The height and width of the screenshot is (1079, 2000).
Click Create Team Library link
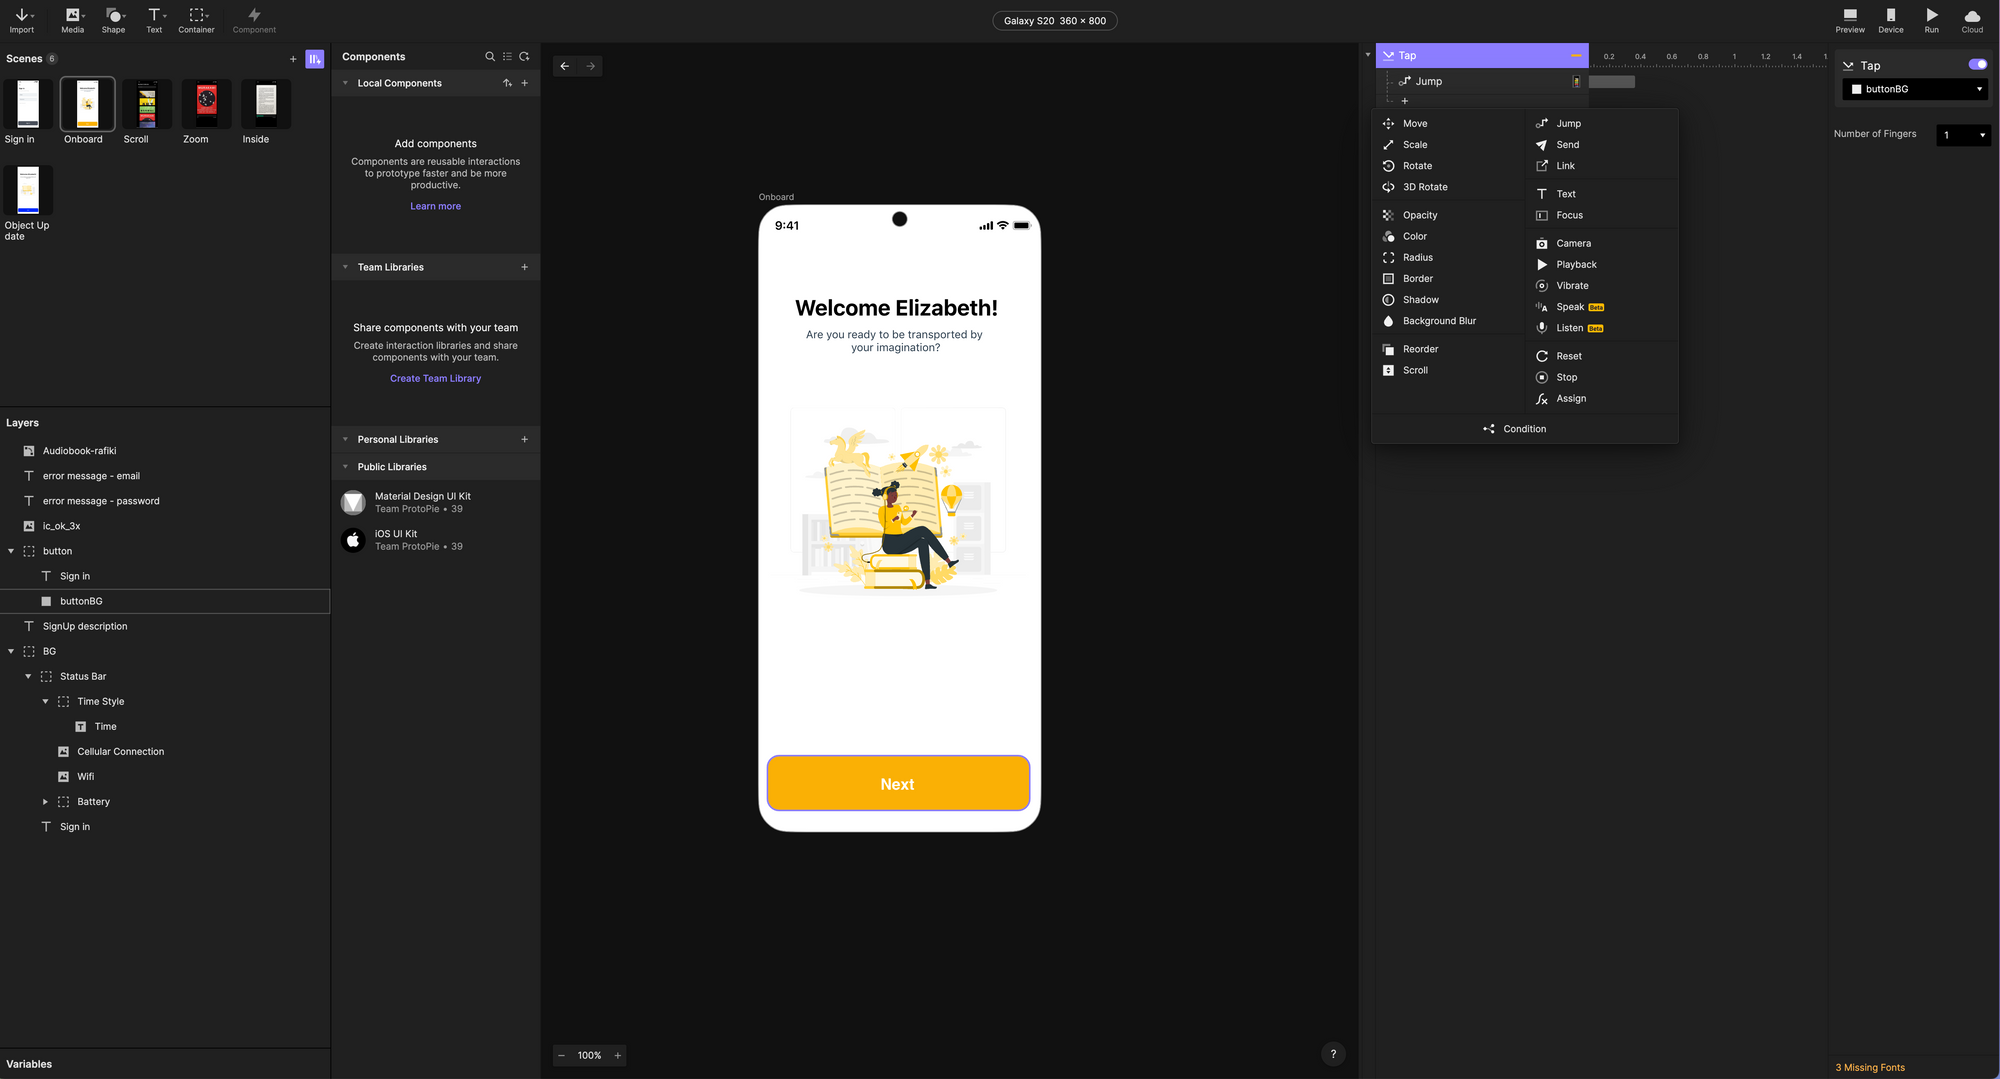pyautogui.click(x=435, y=379)
